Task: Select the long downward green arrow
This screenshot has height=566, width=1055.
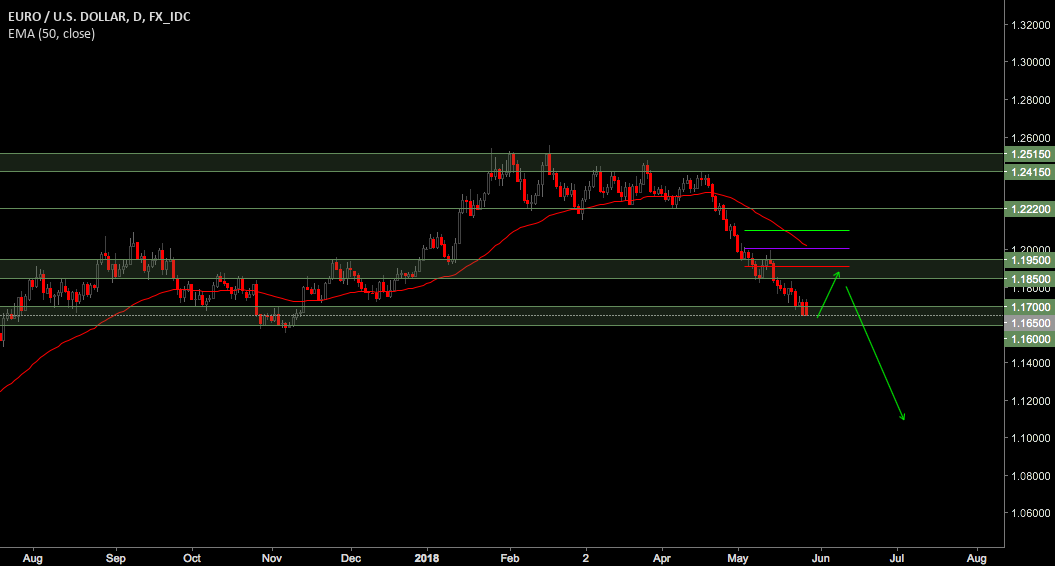Action: 875,354
